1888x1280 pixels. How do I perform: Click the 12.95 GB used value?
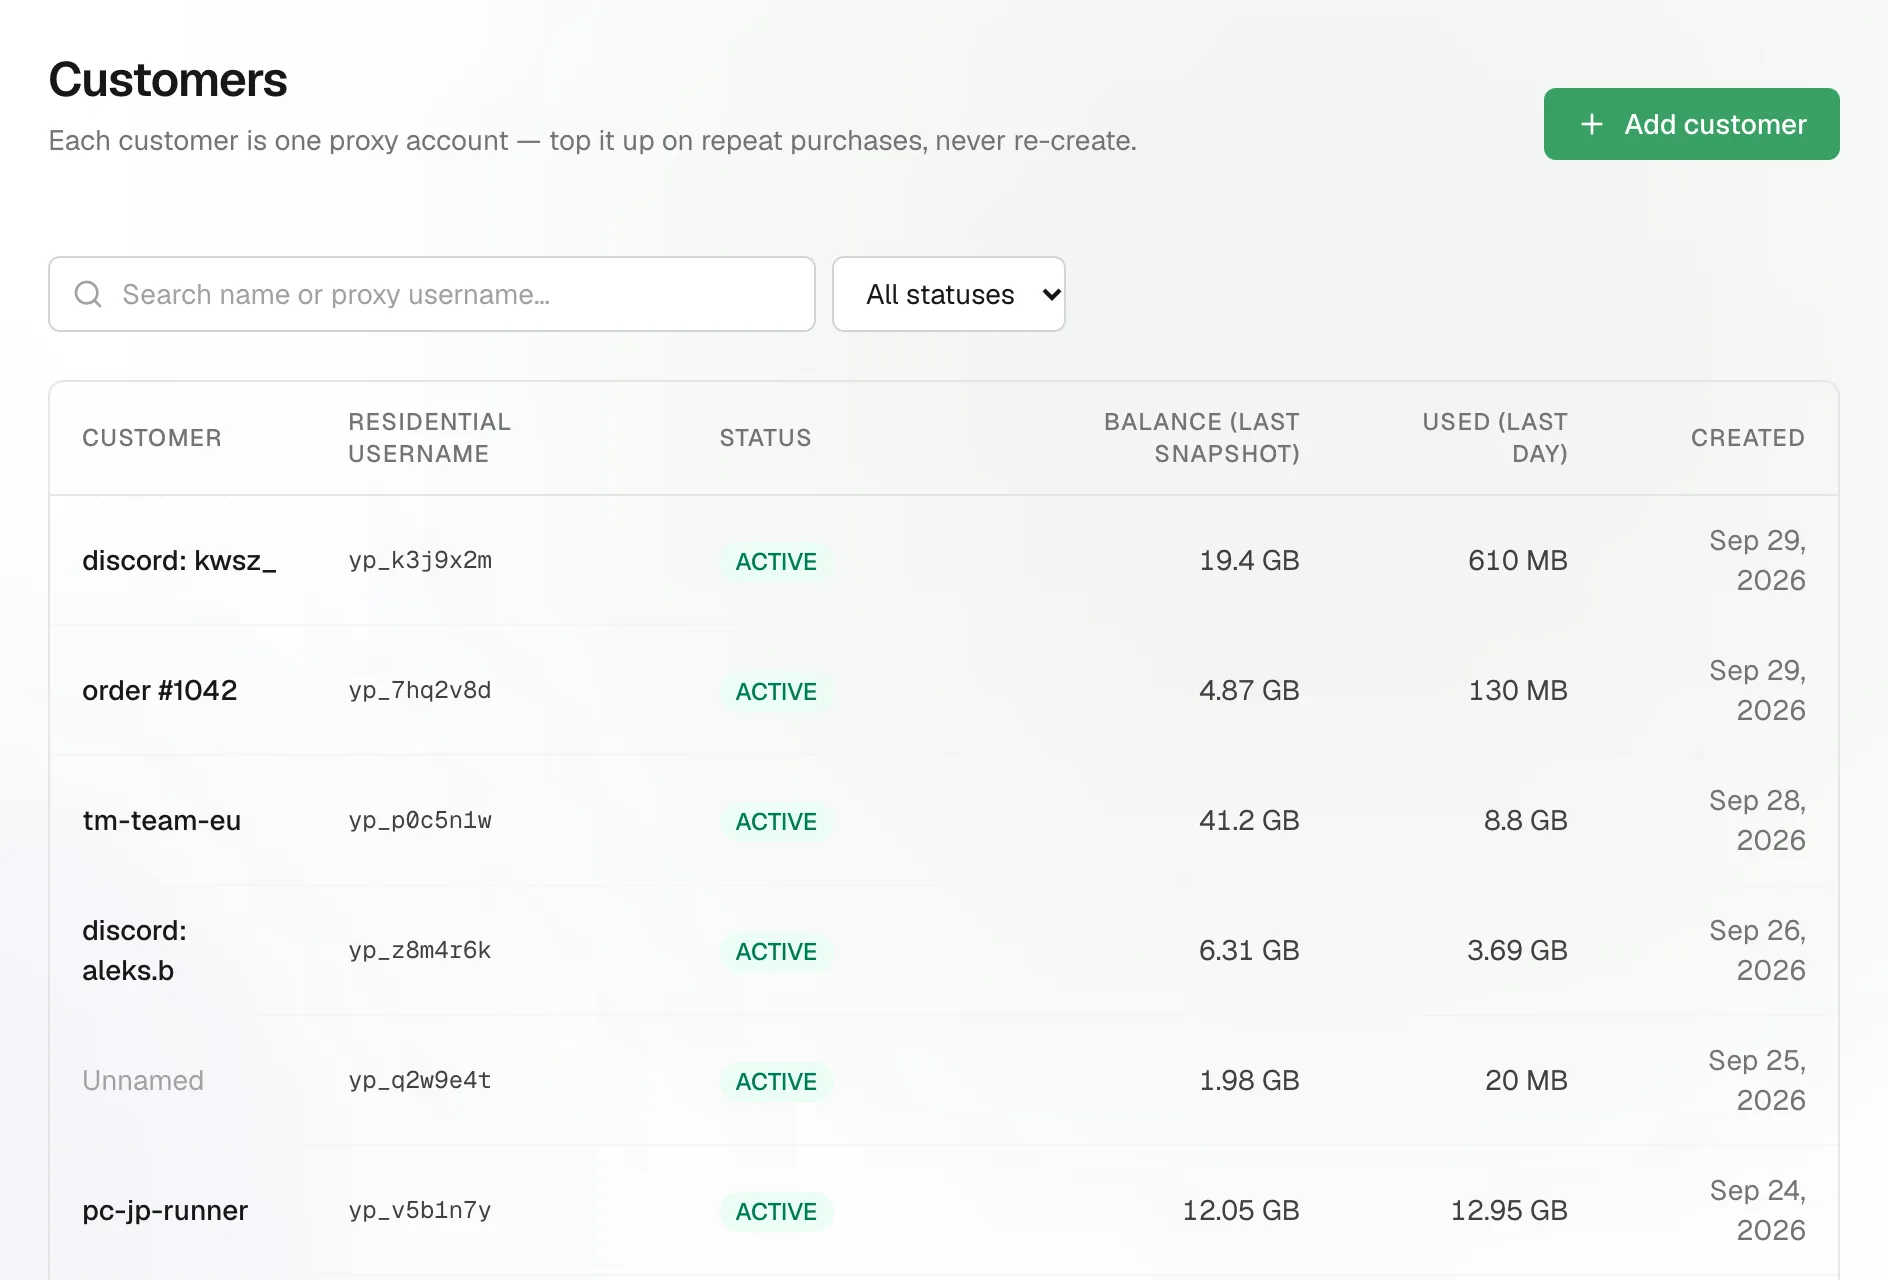pyautogui.click(x=1509, y=1211)
